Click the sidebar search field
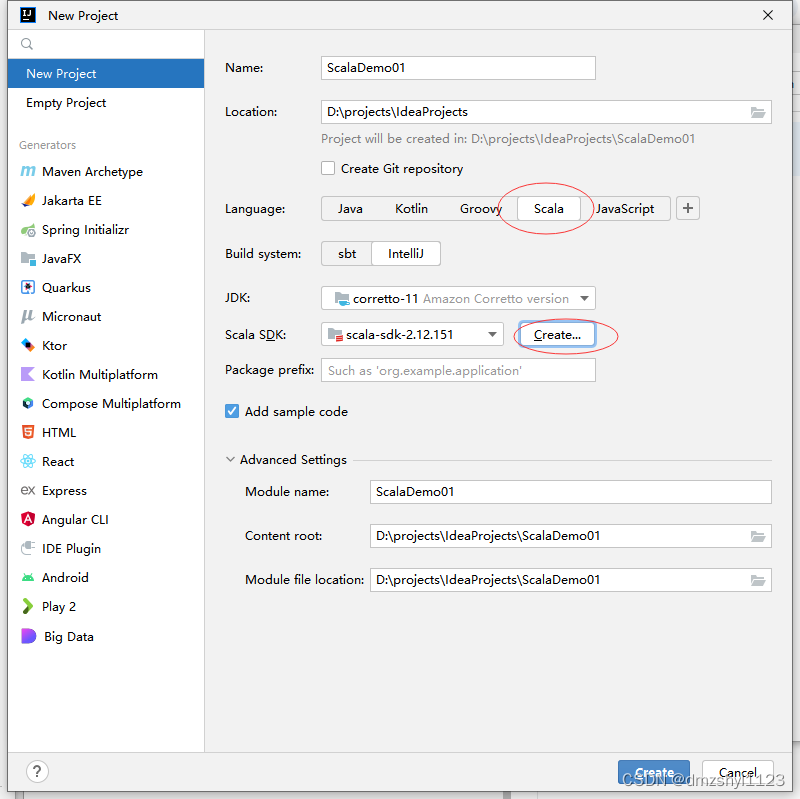The height and width of the screenshot is (799, 800). point(106,44)
